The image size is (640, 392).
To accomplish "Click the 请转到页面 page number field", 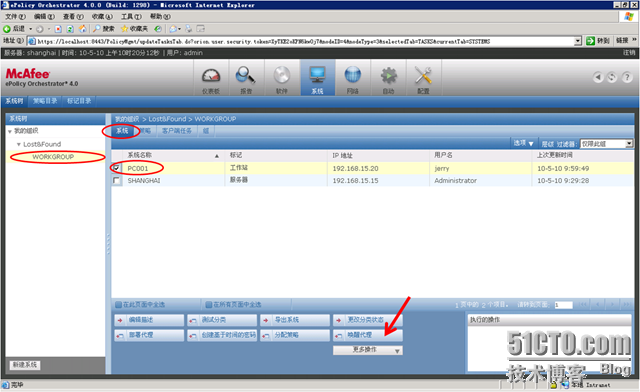I will point(563,305).
